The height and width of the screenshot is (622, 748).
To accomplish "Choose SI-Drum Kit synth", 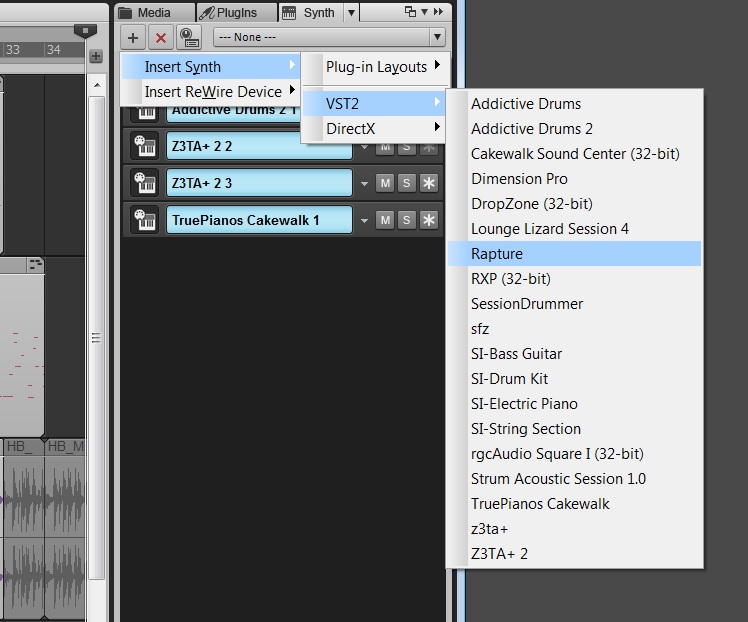I will 574,379.
